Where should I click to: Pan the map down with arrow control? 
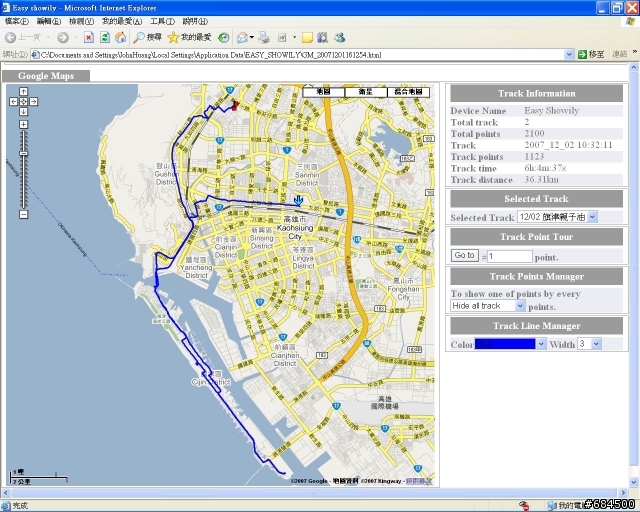tap(24, 111)
